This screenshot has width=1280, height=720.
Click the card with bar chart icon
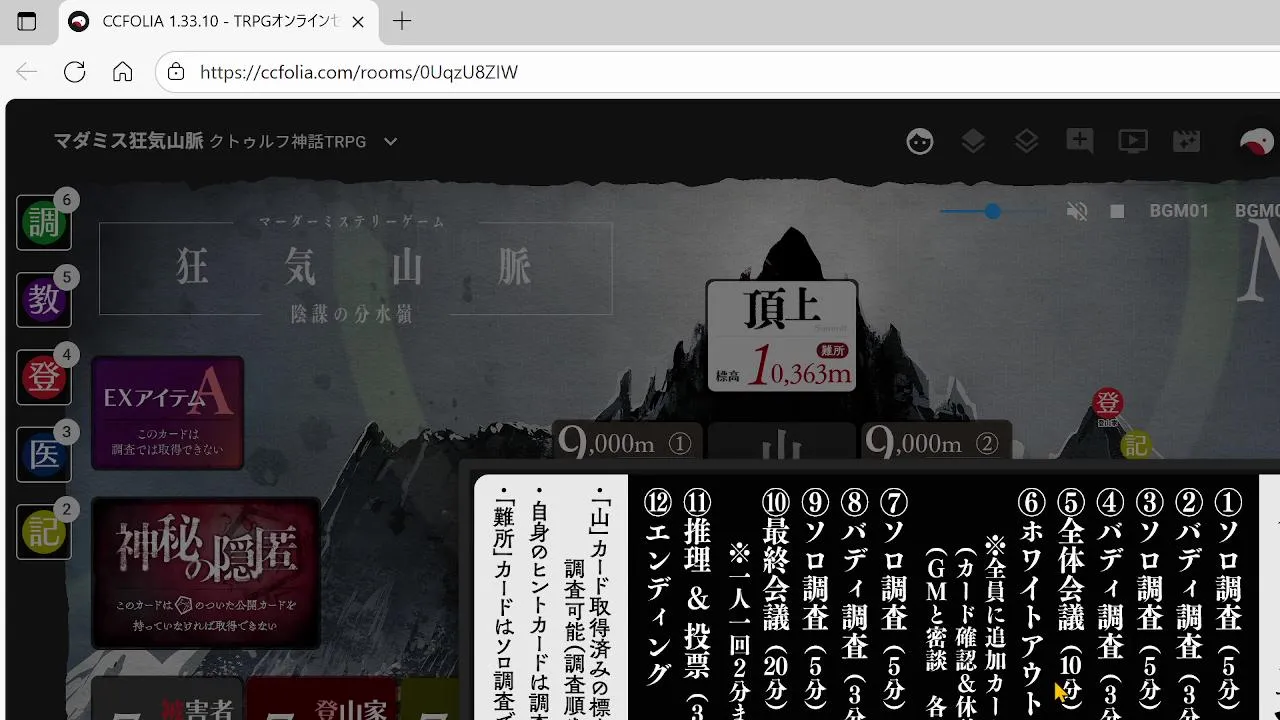coord(782,442)
